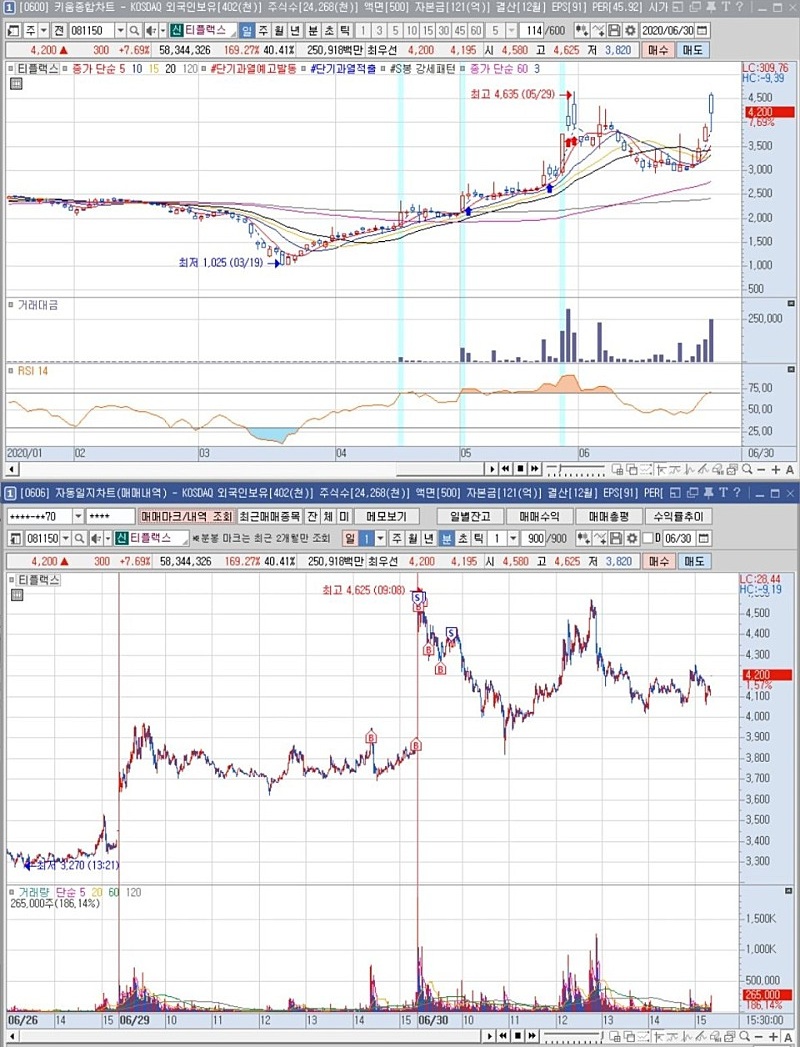The image size is (800, 1048).
Task: Select the 월 (monthly) period in top chart toolbar
Action: click(x=279, y=31)
